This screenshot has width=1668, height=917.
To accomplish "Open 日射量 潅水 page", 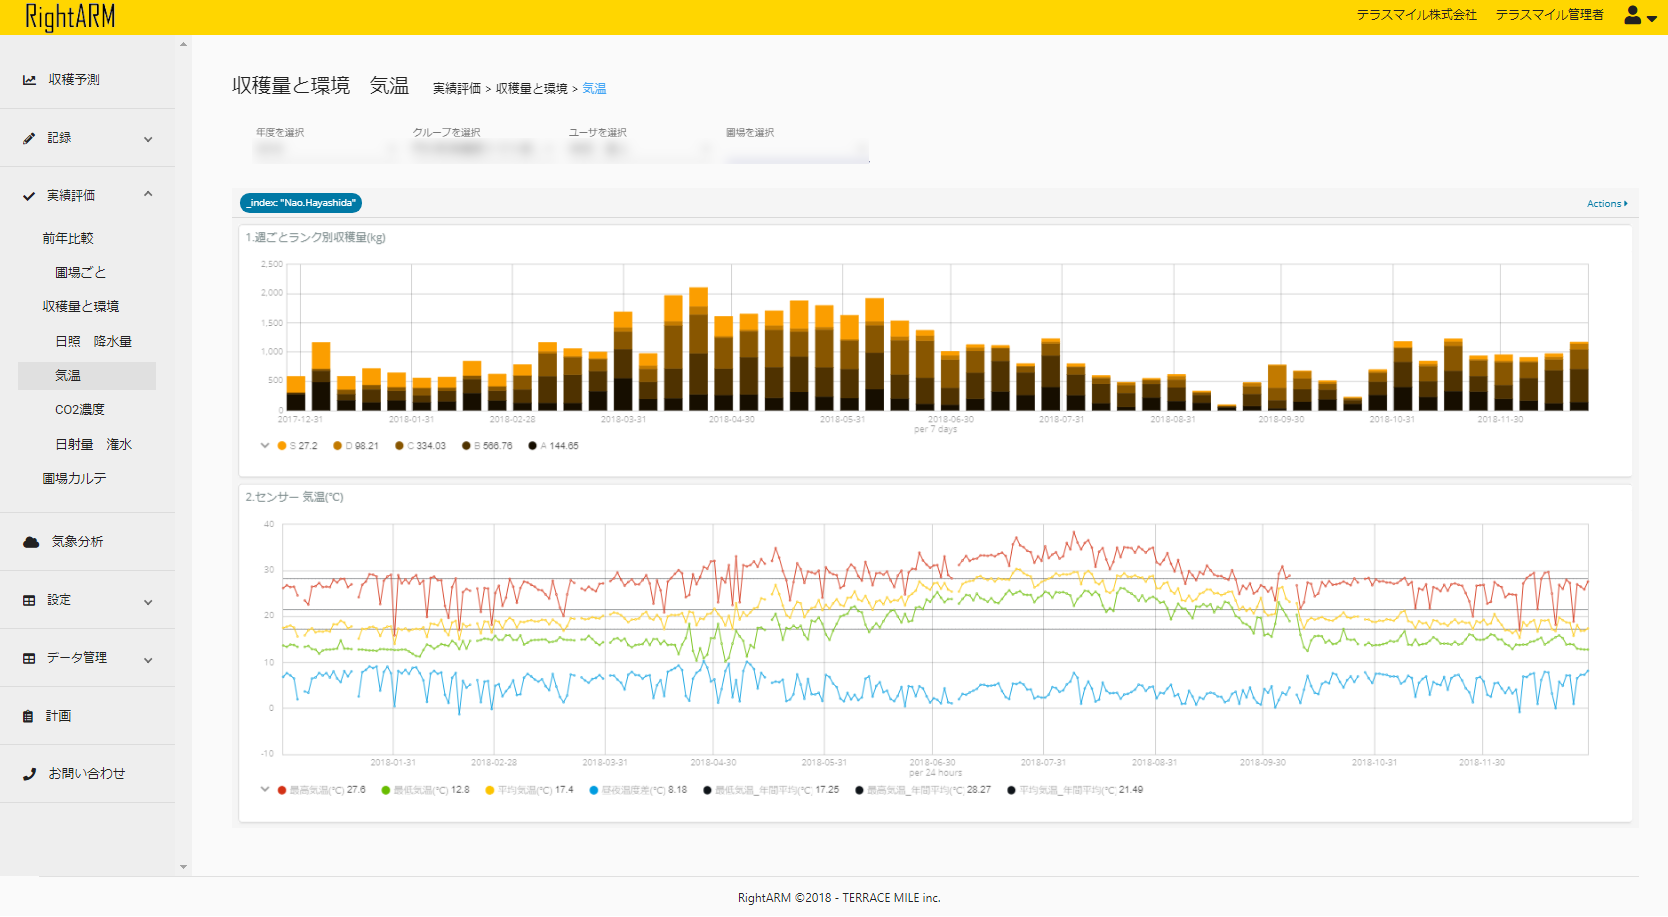I will coord(94,445).
